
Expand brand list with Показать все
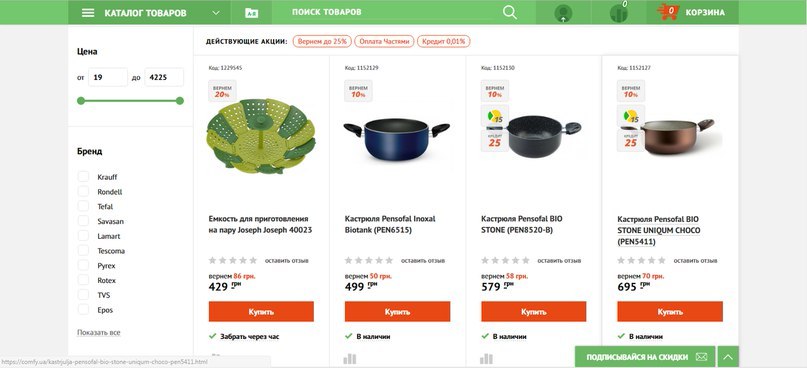(99, 332)
